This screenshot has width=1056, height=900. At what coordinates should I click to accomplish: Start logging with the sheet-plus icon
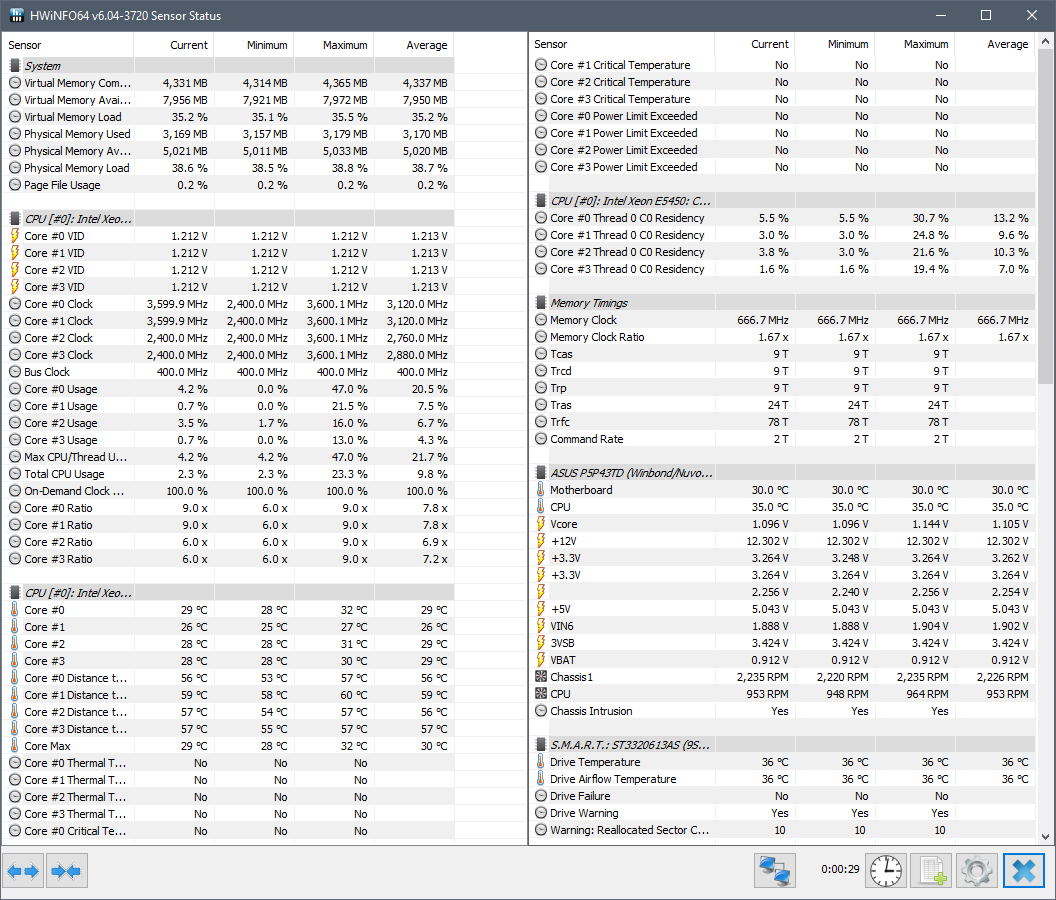(931, 871)
